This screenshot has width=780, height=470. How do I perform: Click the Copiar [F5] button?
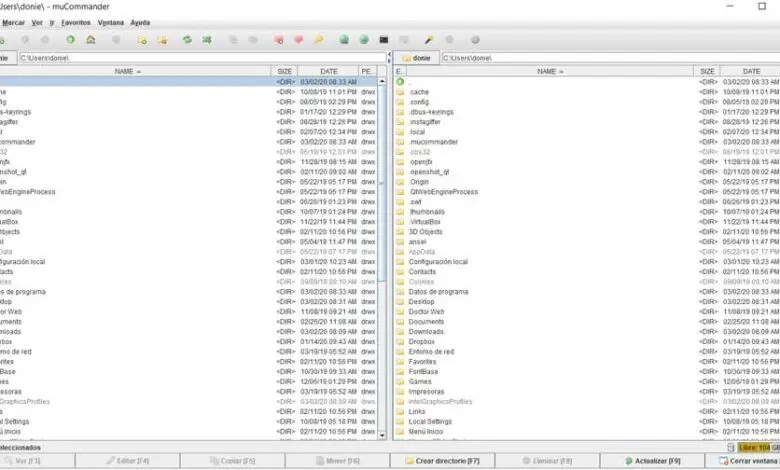(x=232, y=461)
